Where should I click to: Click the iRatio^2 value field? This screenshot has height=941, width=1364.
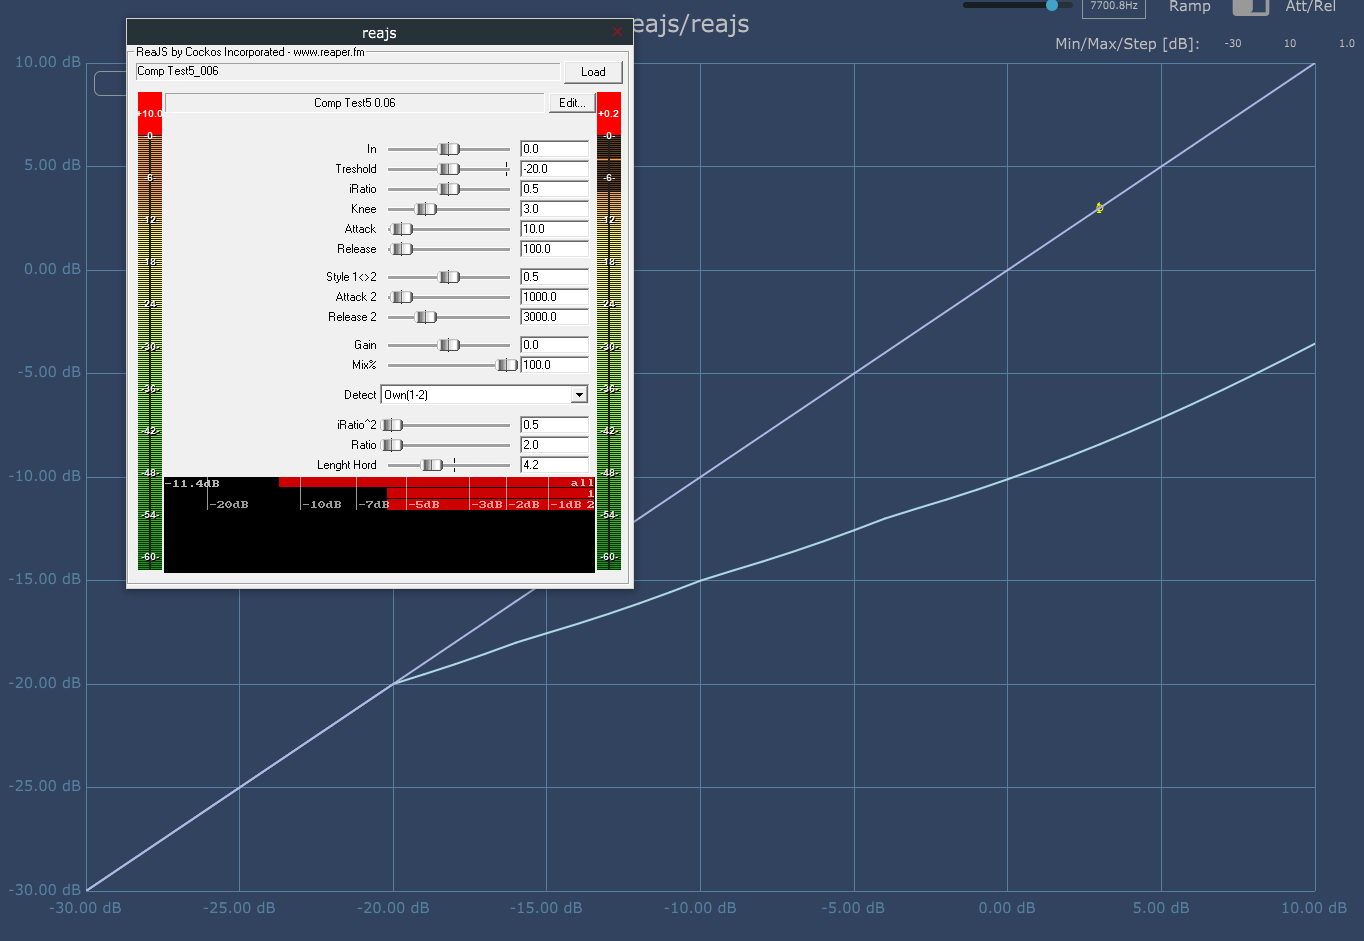tap(554, 425)
